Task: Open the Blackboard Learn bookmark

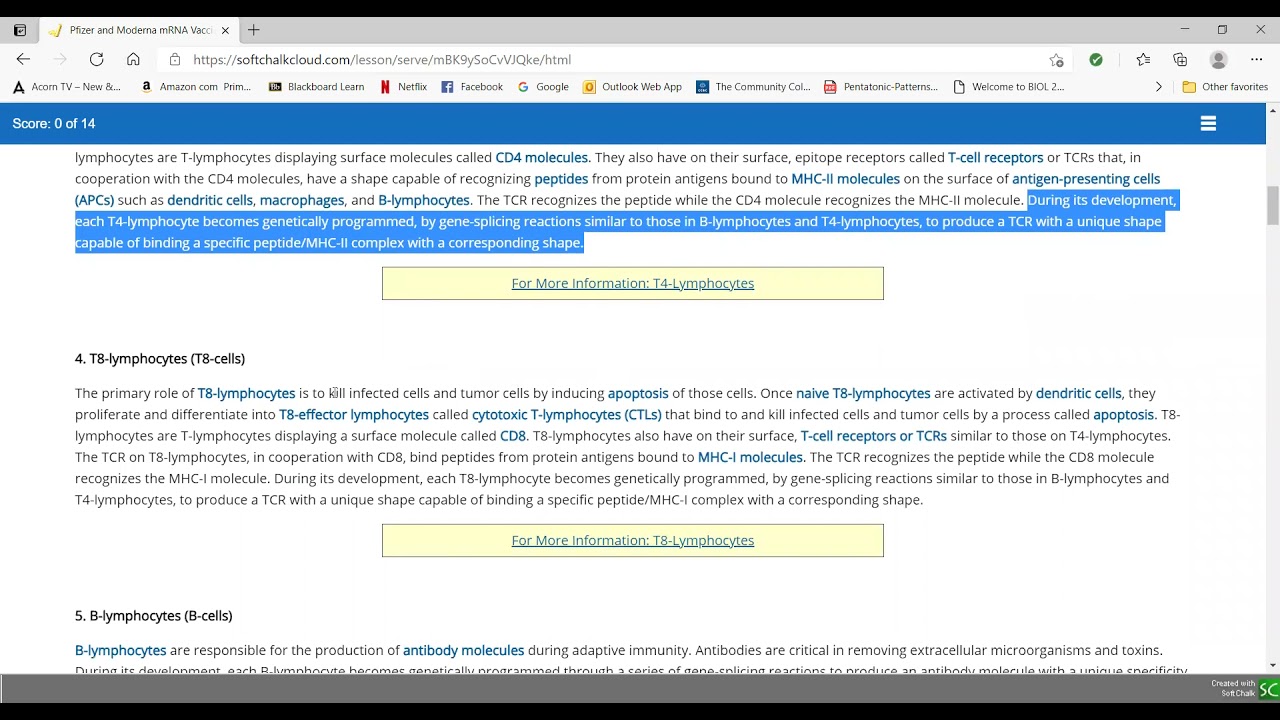Action: (317, 87)
